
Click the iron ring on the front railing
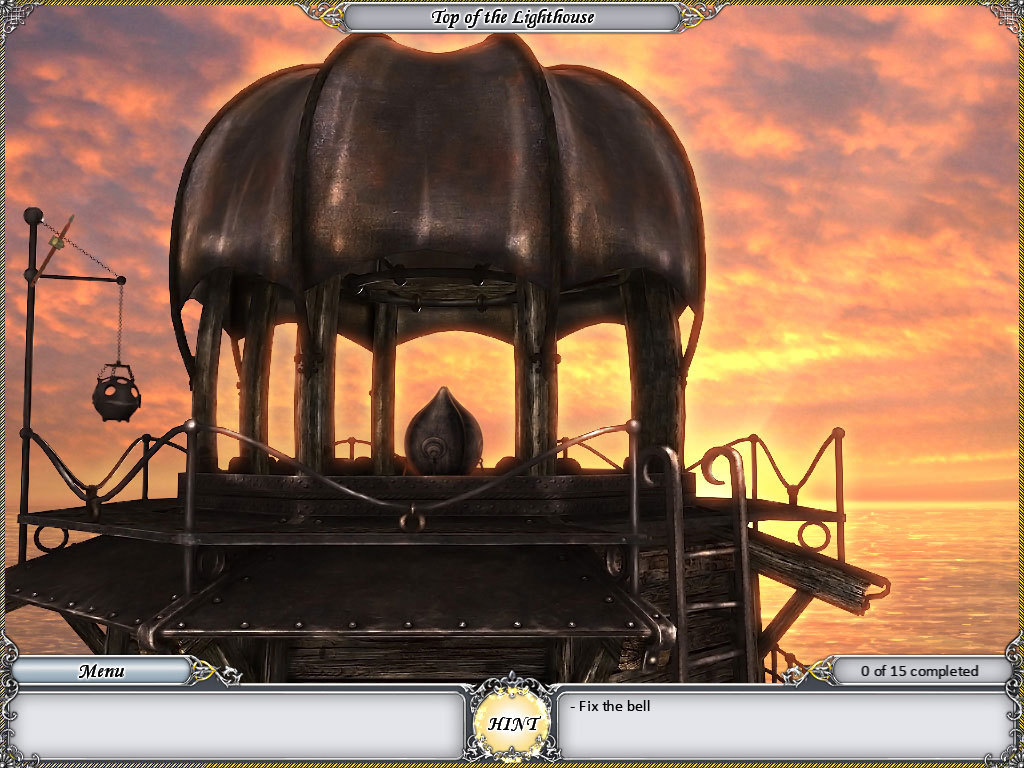[x=412, y=519]
